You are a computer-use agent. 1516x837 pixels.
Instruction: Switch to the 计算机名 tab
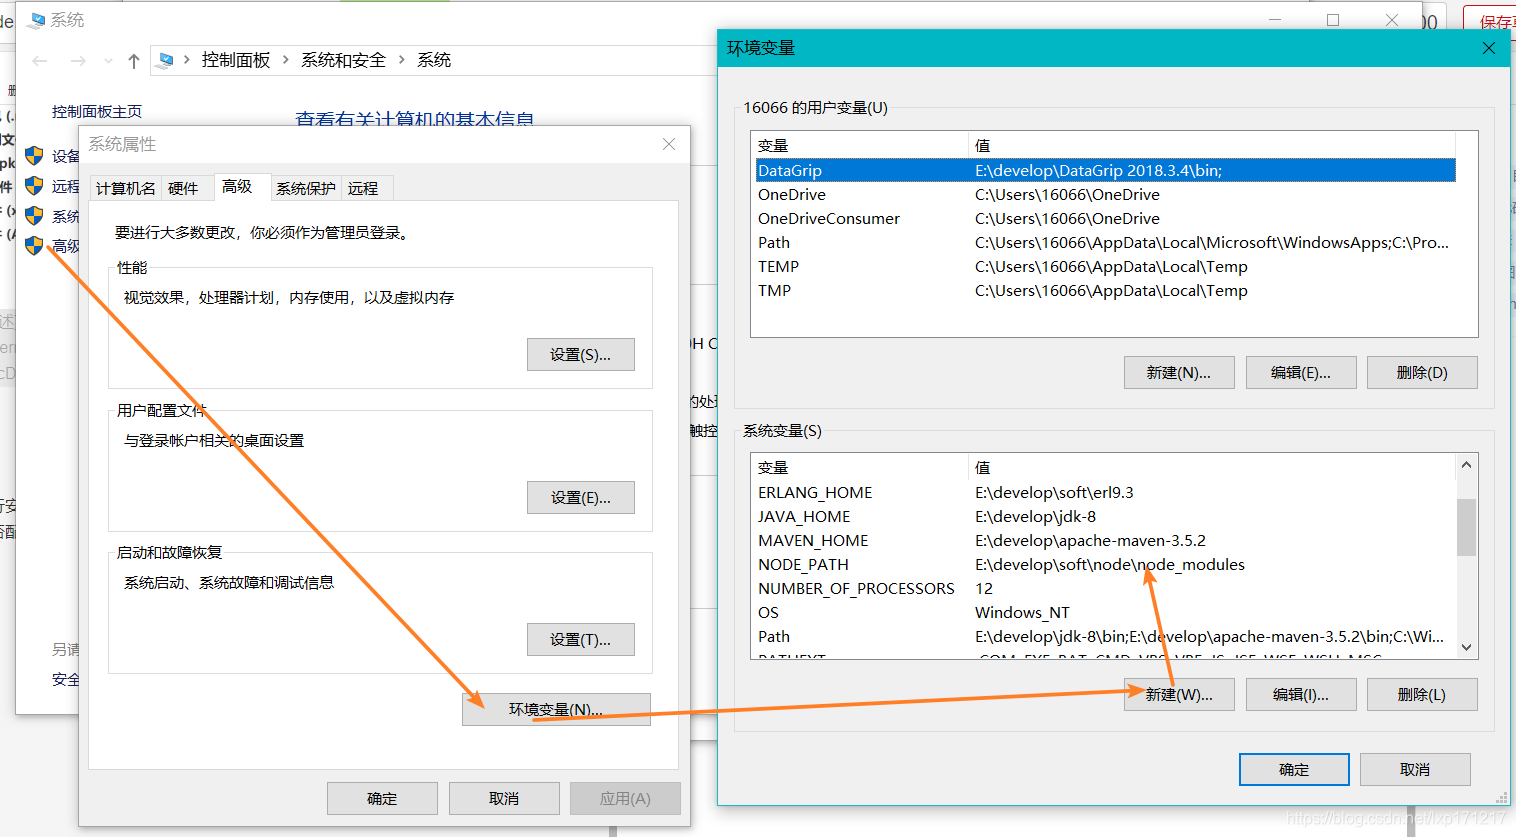click(126, 188)
